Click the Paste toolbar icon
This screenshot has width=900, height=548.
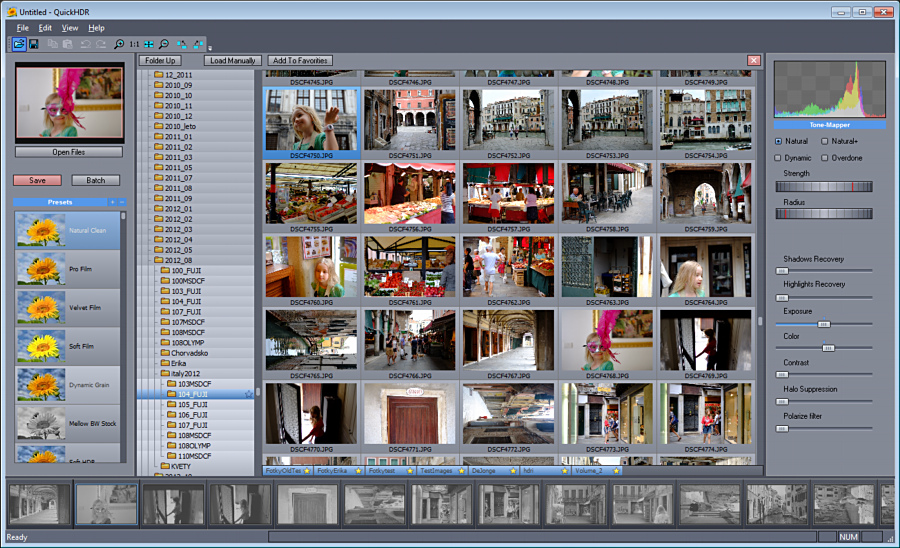(68, 44)
